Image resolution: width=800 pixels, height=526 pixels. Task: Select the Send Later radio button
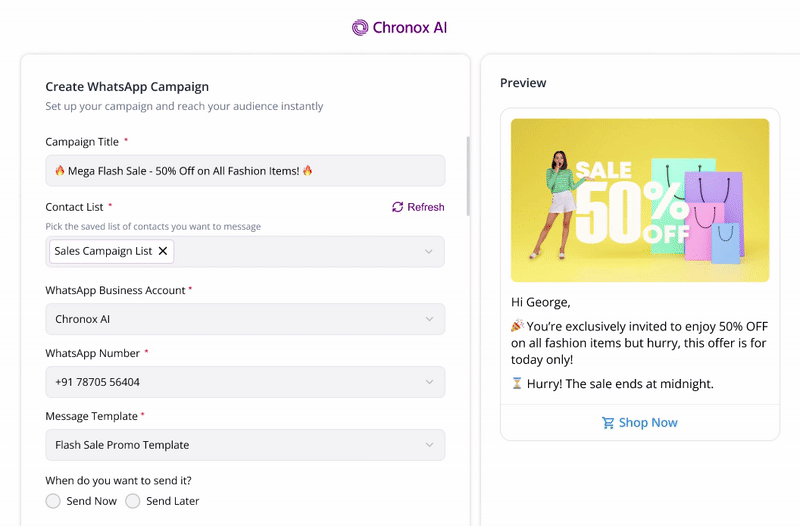point(133,501)
